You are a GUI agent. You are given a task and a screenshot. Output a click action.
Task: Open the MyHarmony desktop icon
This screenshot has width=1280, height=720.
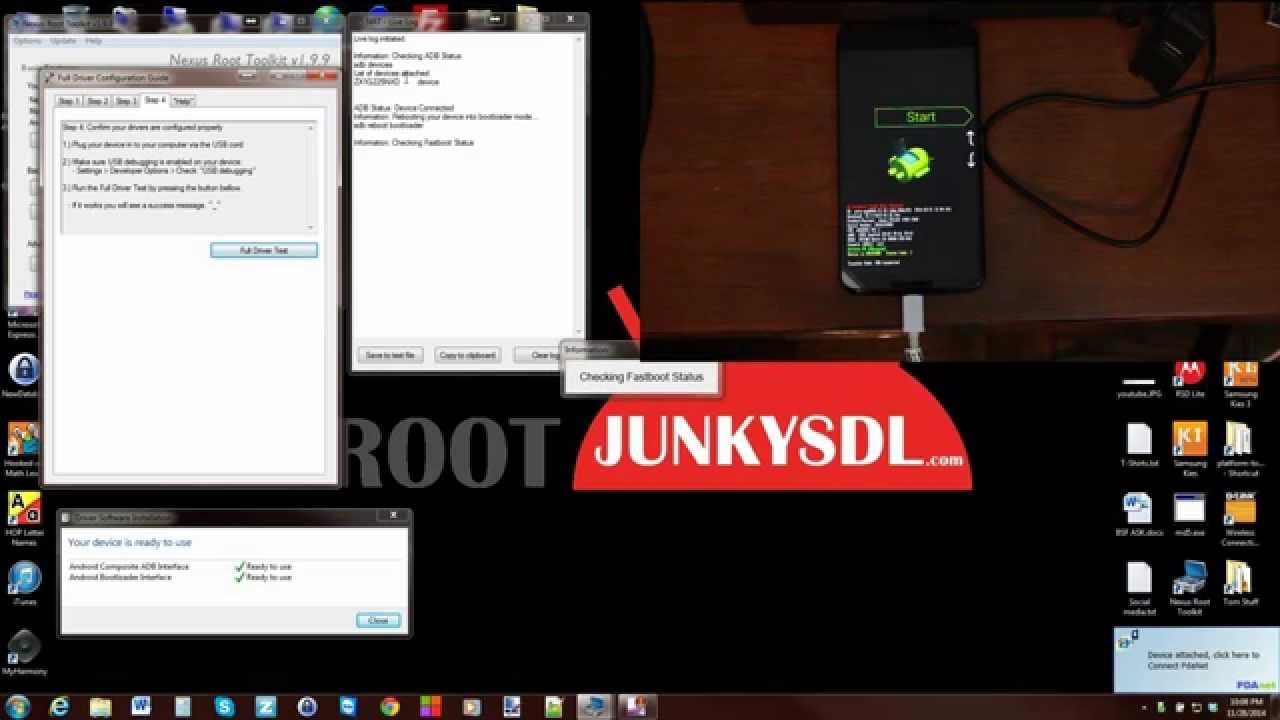point(24,652)
